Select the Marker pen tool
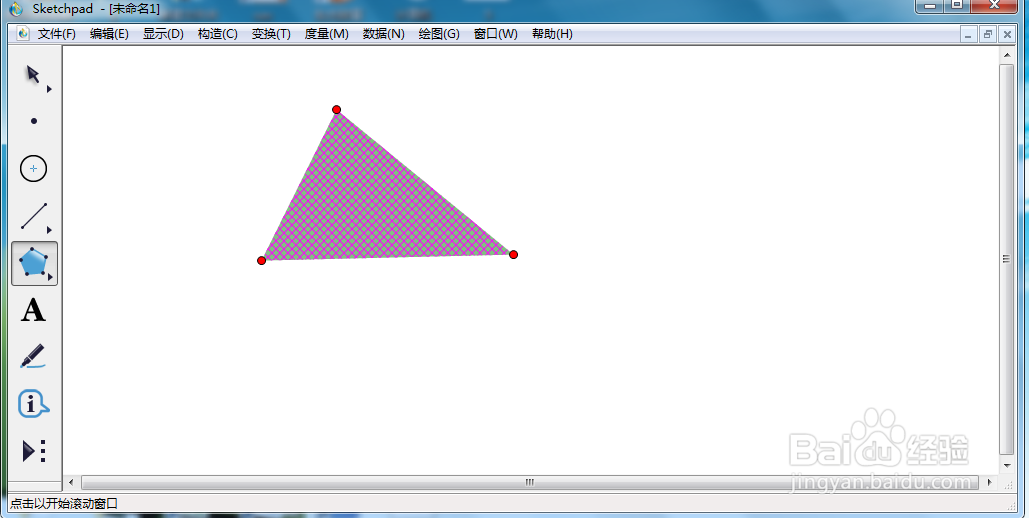Viewport: 1029px width, 518px height. click(33, 356)
